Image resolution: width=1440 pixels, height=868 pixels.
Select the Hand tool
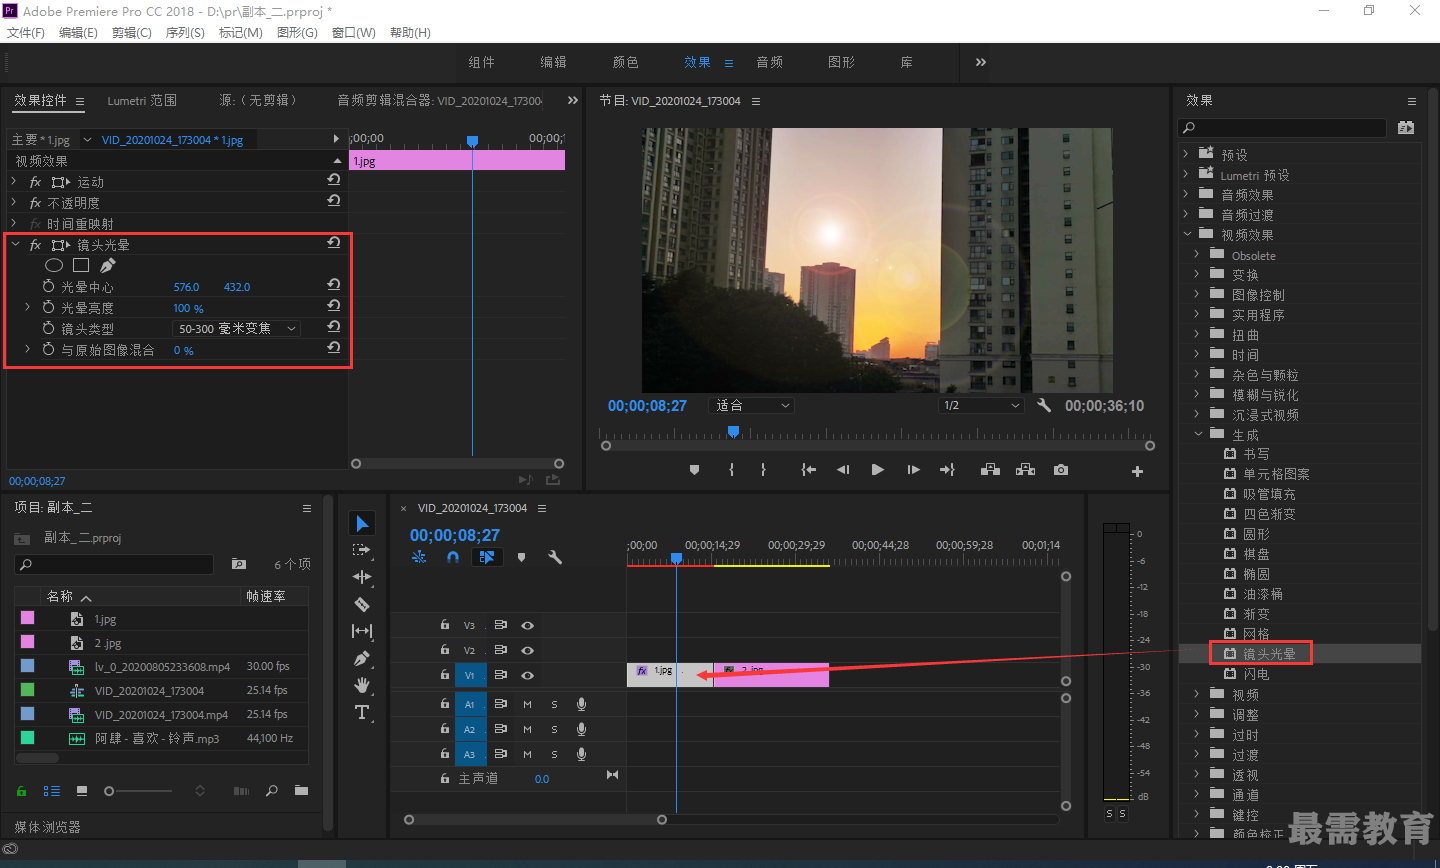(x=362, y=685)
